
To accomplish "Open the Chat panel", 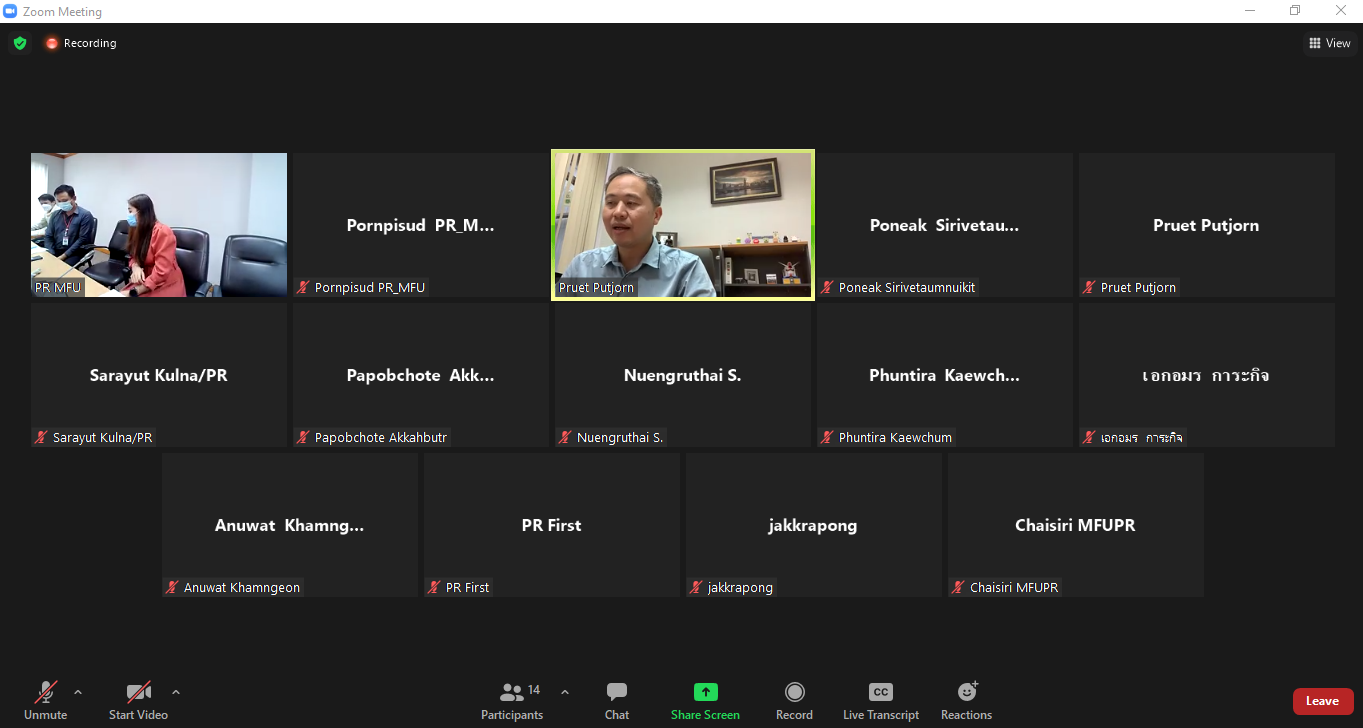I will [x=617, y=700].
